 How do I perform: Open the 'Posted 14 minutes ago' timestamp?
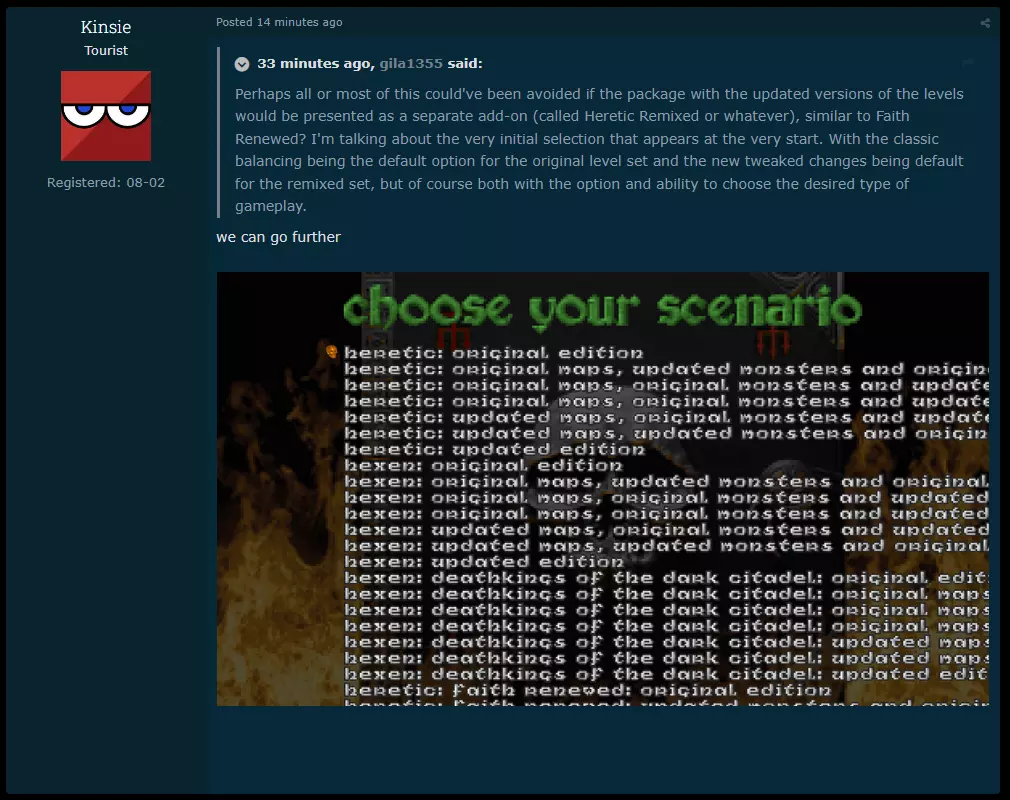(279, 22)
